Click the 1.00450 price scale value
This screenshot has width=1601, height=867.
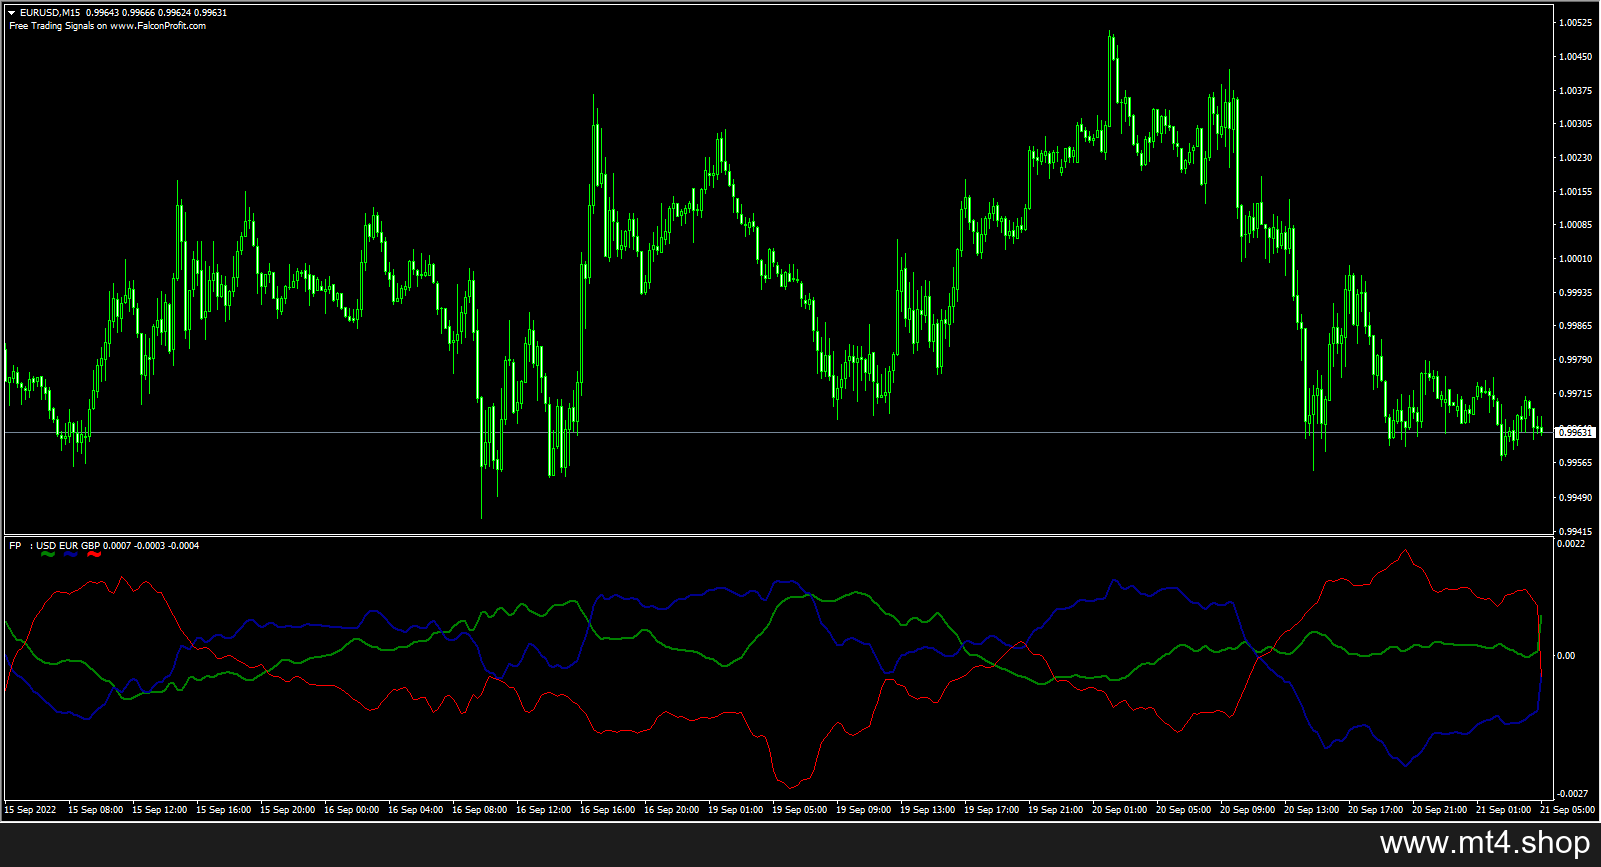coord(1576,57)
